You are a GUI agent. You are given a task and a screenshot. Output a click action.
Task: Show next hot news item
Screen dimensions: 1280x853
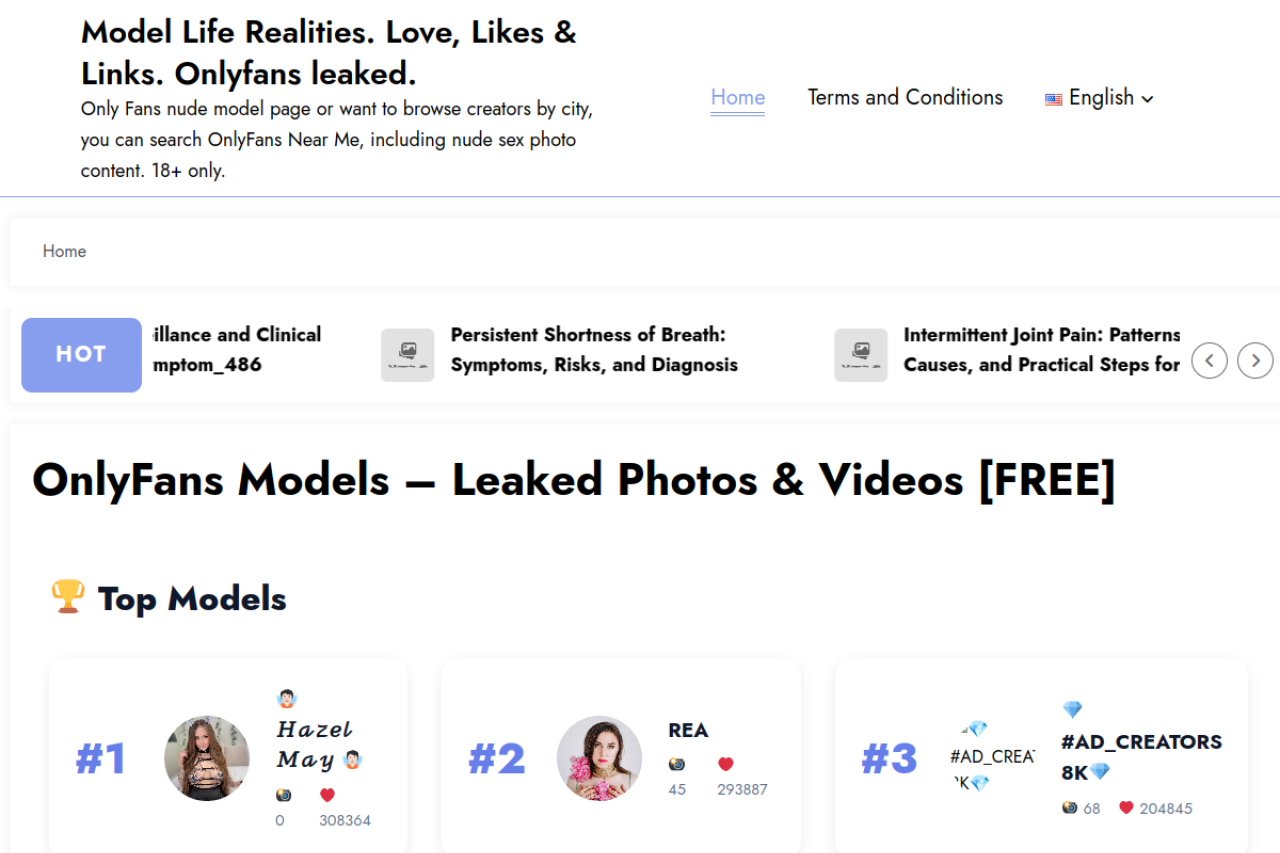pos(1255,360)
